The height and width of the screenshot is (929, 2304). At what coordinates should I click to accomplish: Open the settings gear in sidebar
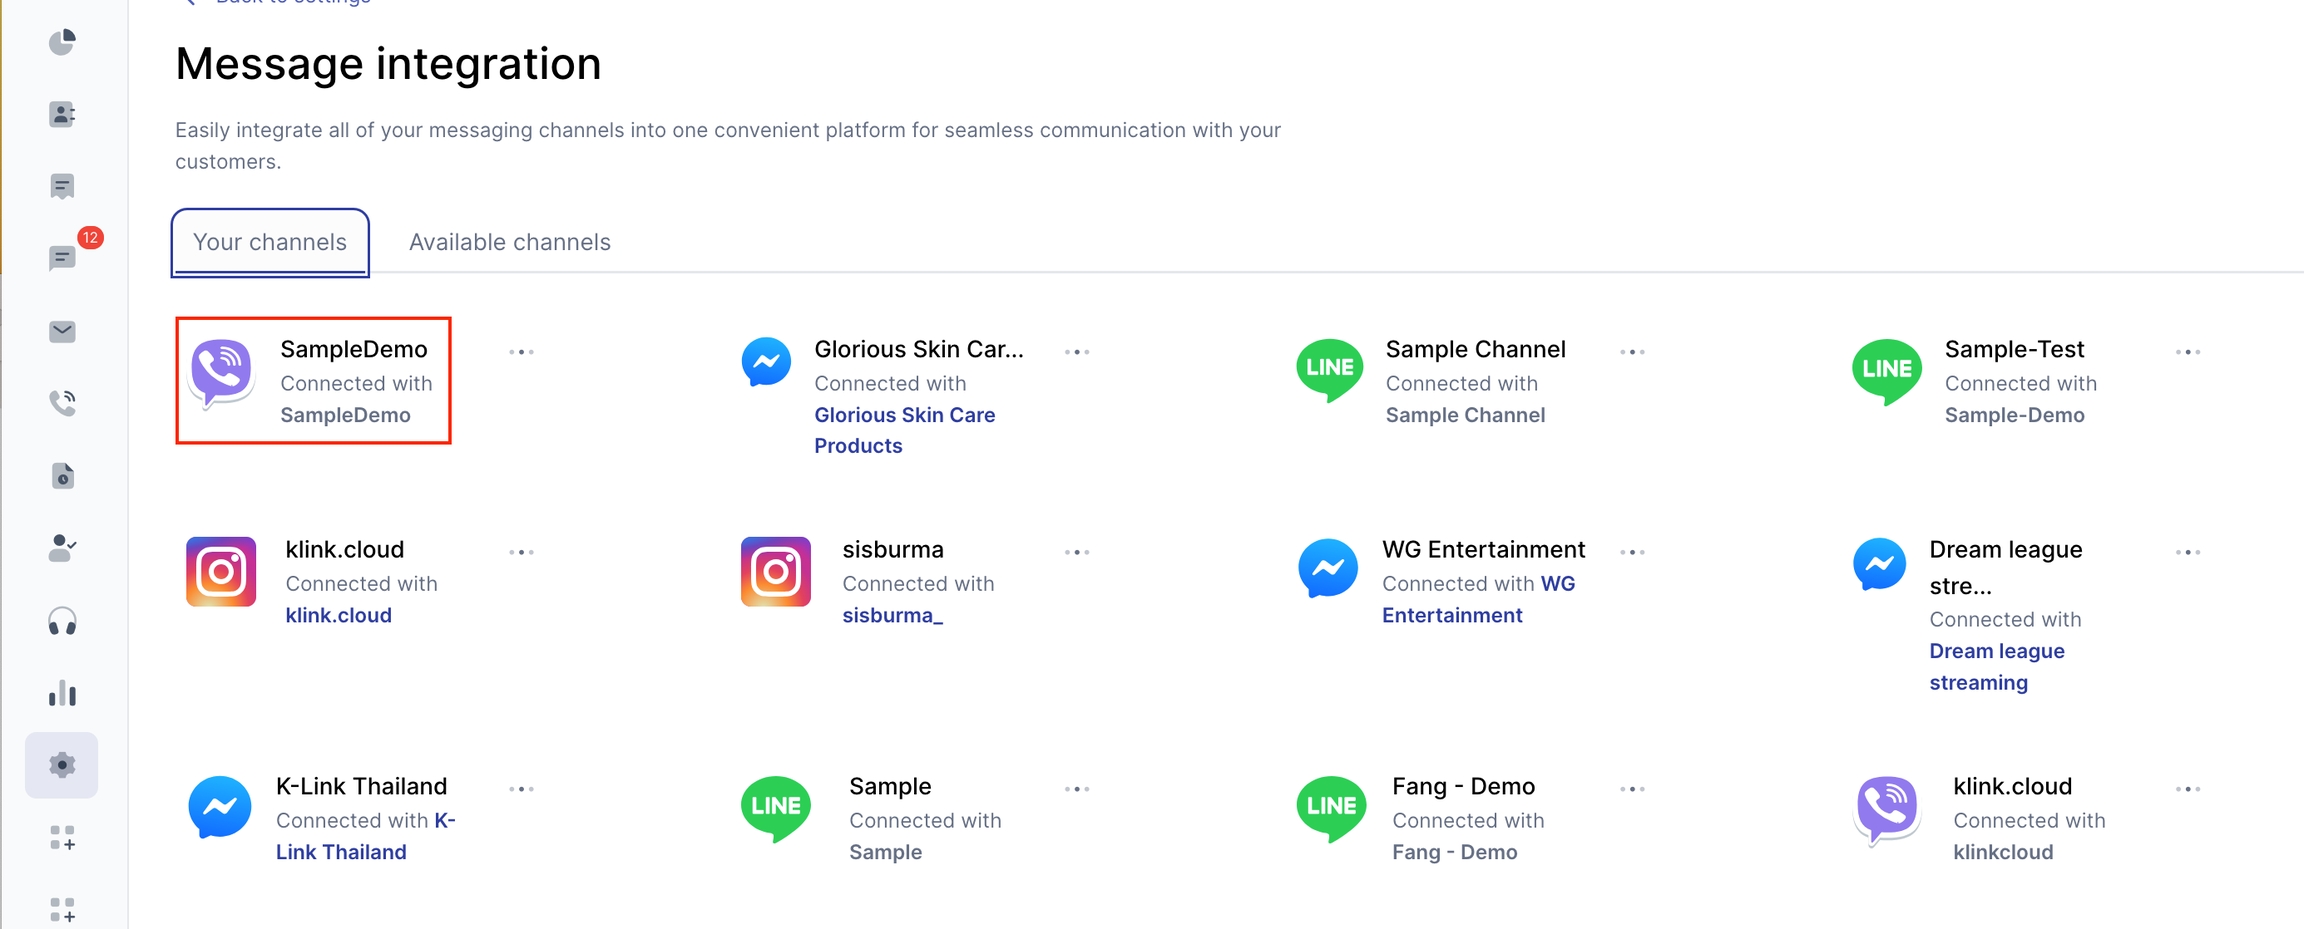click(x=62, y=765)
